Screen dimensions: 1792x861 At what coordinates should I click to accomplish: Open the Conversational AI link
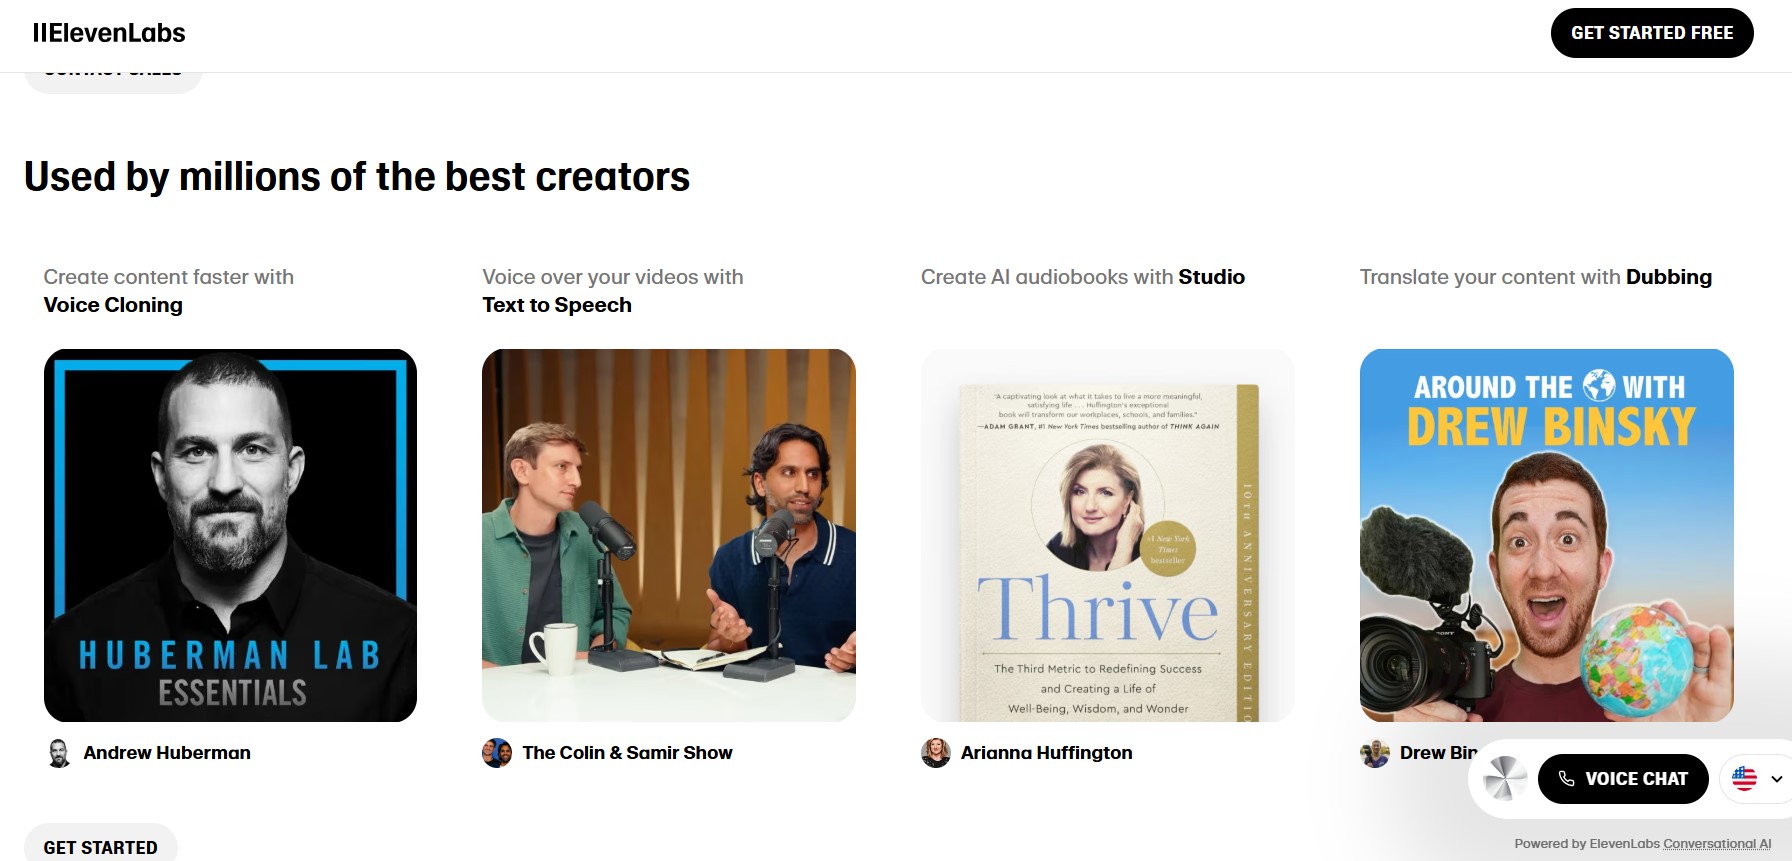coord(1717,844)
